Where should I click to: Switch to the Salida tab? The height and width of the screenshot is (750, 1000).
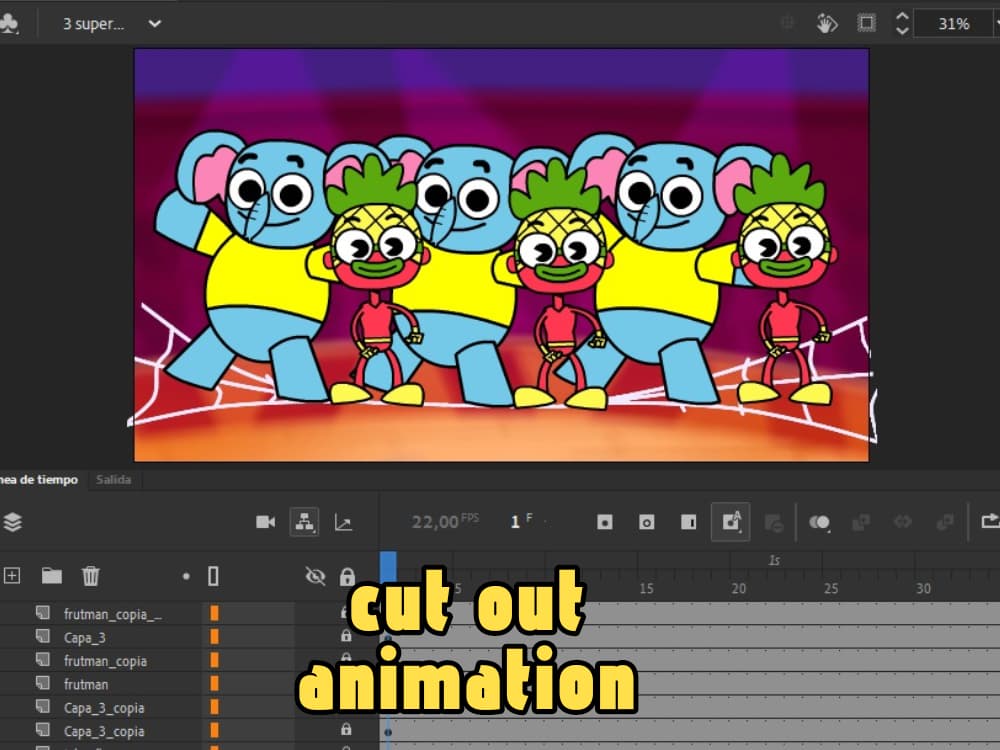(114, 480)
